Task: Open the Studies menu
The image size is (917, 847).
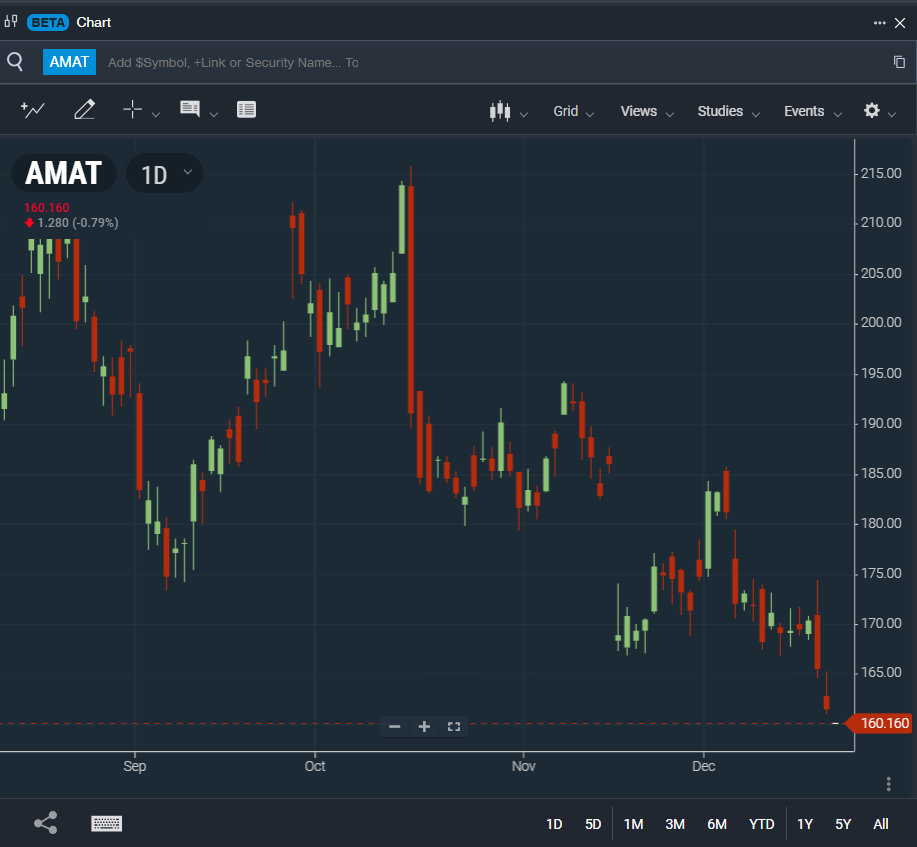Action: point(728,111)
